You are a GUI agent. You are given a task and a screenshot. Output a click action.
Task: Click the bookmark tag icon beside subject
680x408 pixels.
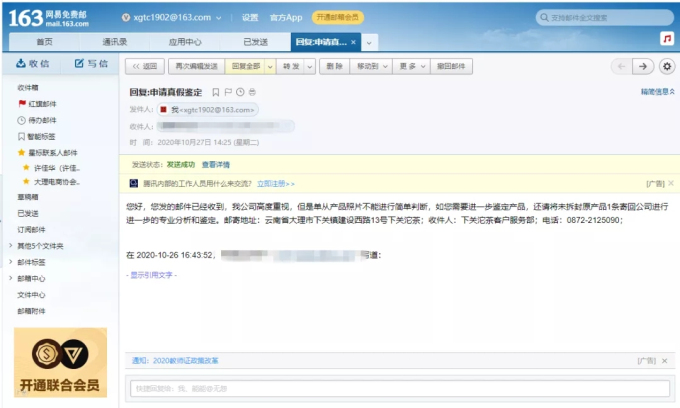pos(215,92)
